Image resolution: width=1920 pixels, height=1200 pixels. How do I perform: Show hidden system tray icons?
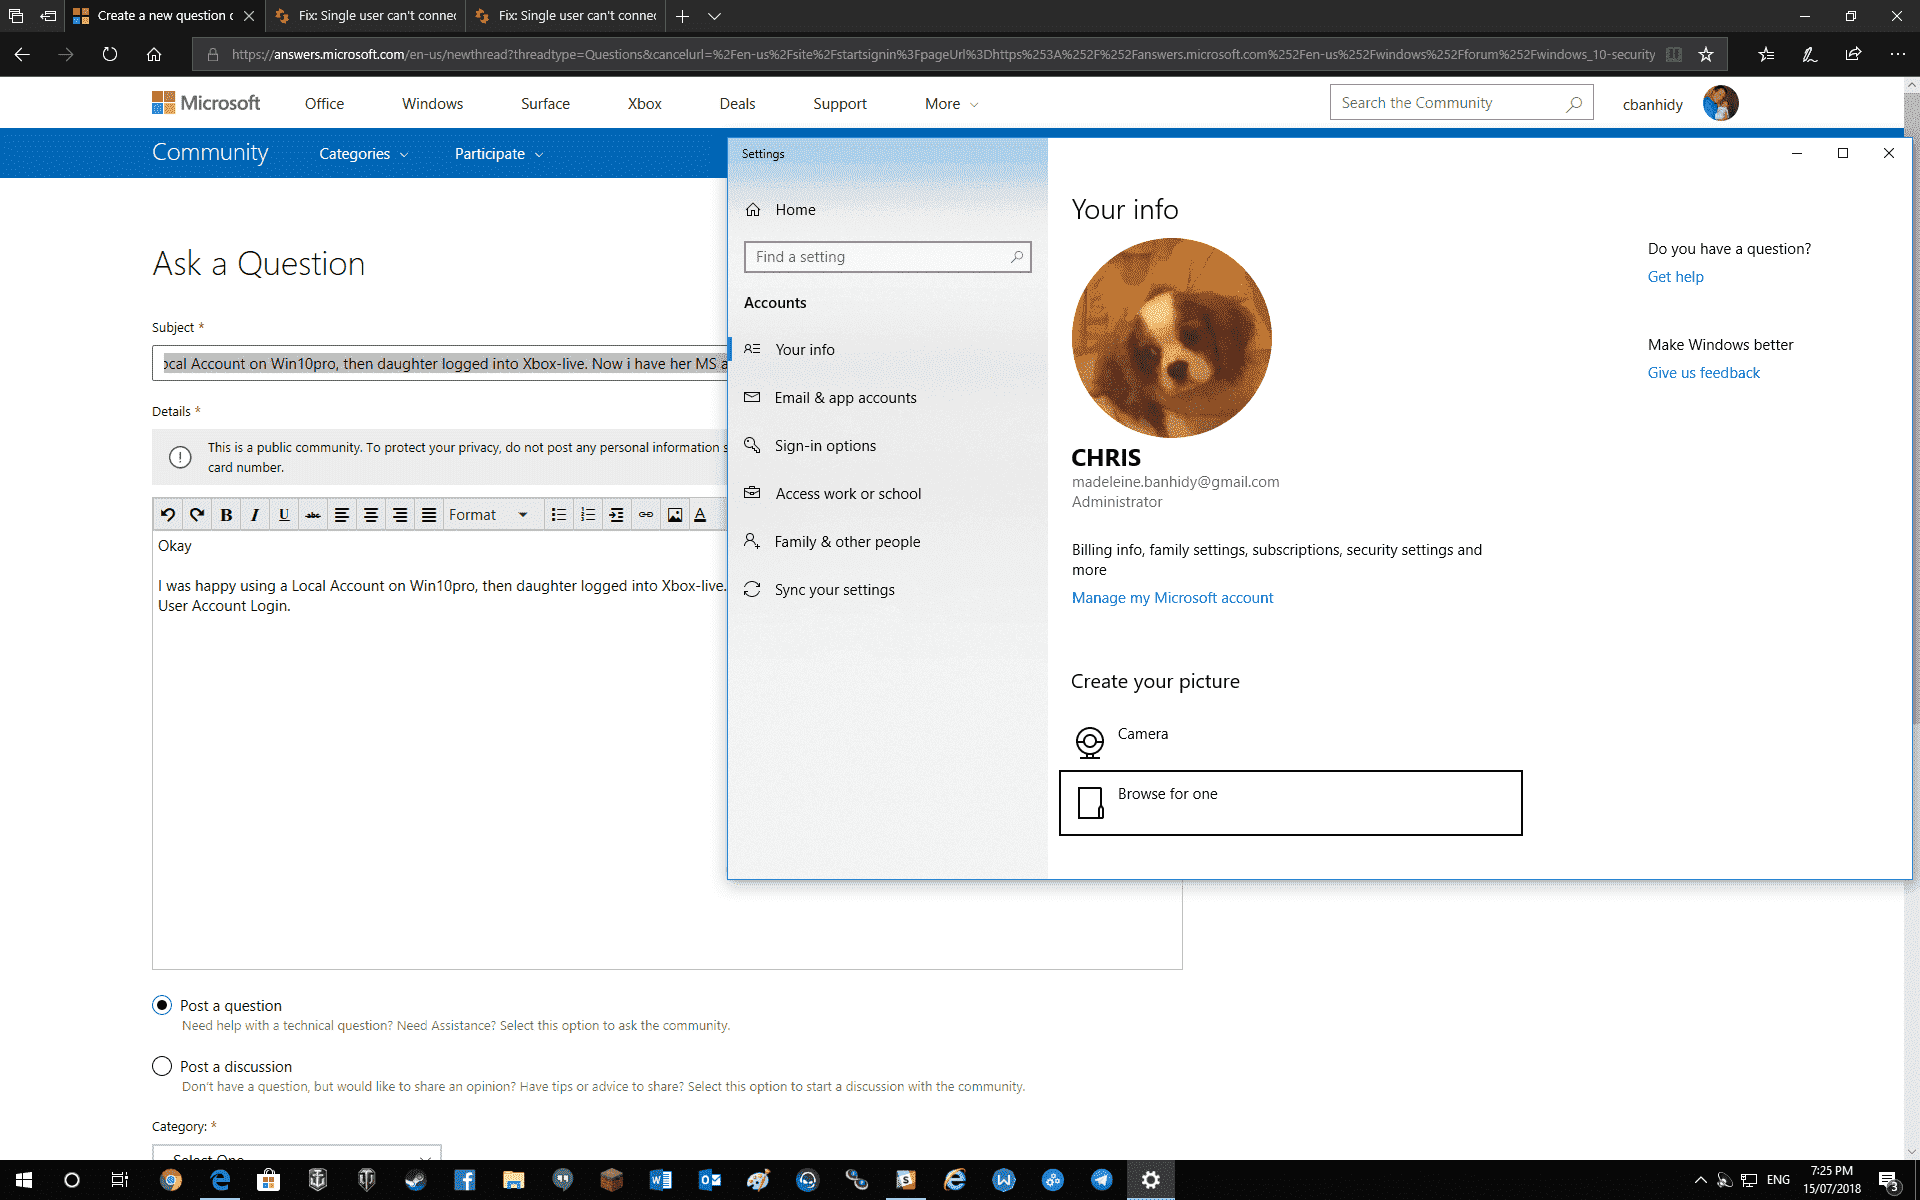click(x=1700, y=1180)
